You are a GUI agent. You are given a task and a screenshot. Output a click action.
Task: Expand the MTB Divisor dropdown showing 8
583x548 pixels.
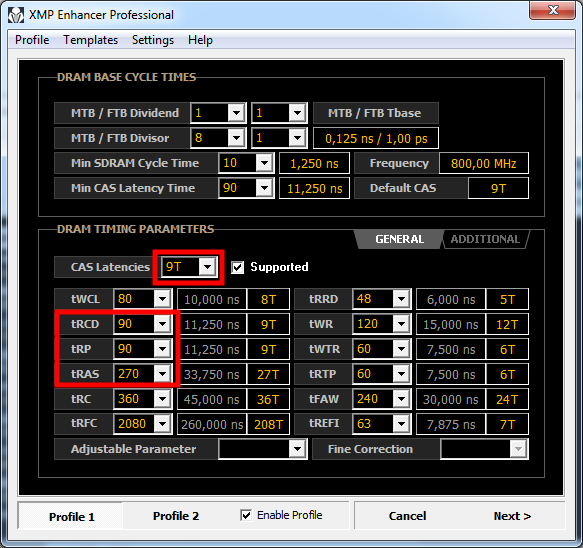pos(236,138)
